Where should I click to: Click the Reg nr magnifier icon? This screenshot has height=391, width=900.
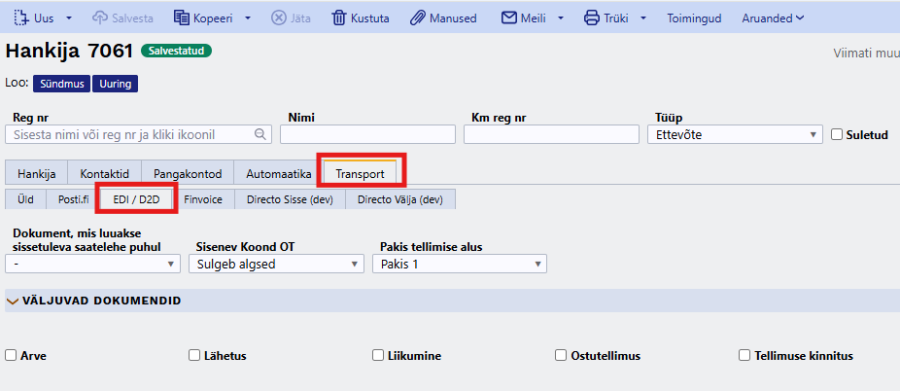pos(260,134)
